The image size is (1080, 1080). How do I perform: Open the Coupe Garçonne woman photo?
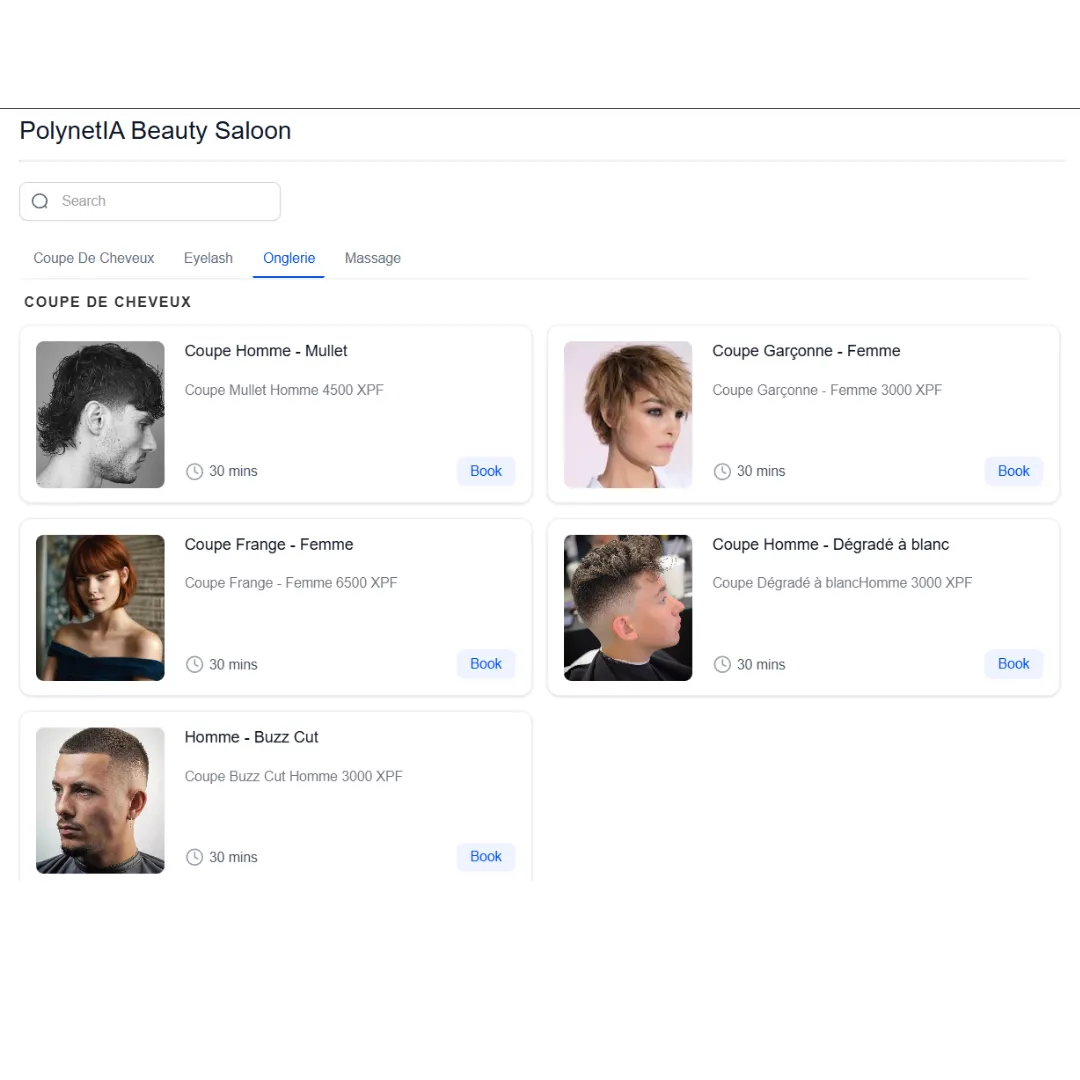627,415
